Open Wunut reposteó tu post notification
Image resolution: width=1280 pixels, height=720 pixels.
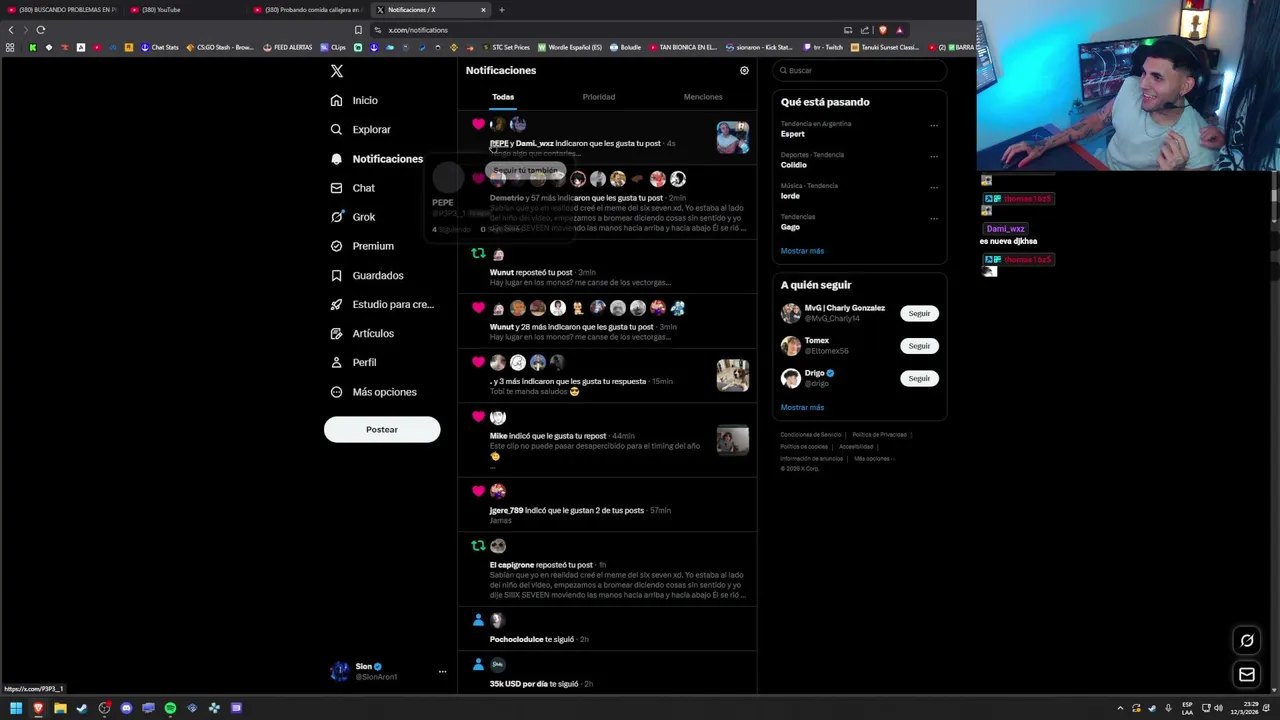(607, 267)
